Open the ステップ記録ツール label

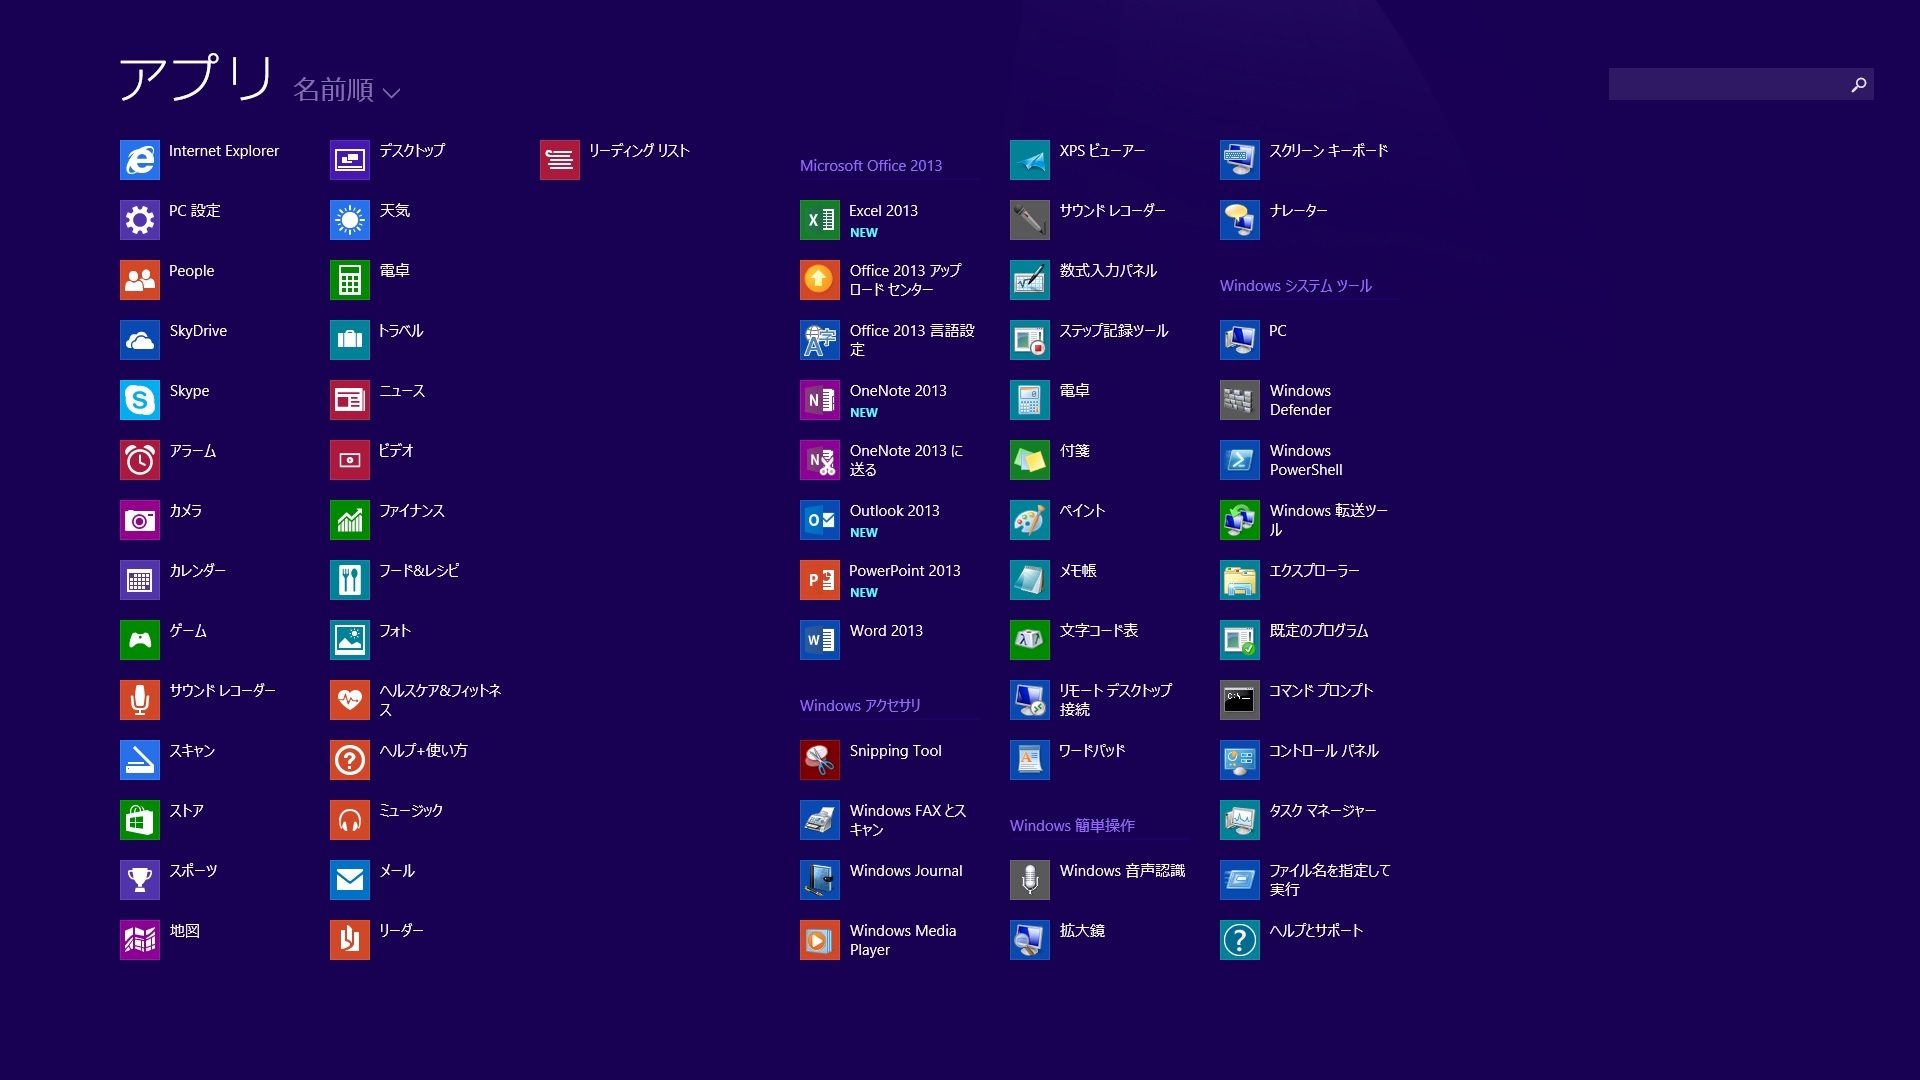(1114, 331)
